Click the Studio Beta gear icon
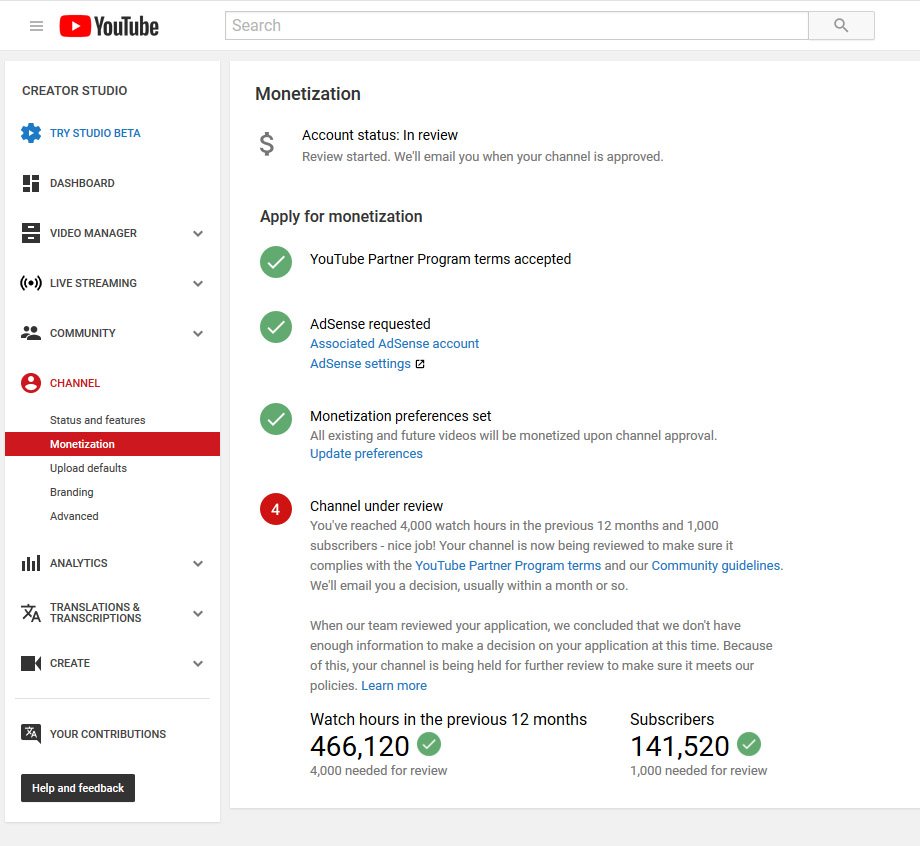The width and height of the screenshot is (920, 846). [x=31, y=133]
